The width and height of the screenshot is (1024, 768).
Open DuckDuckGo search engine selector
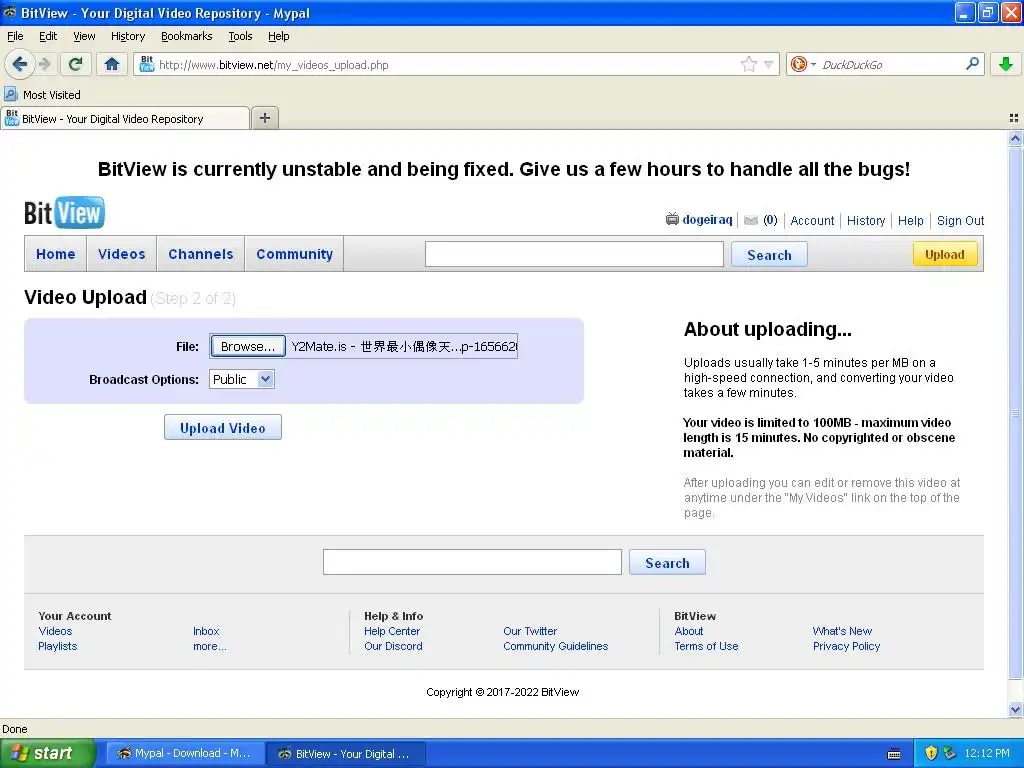[803, 64]
